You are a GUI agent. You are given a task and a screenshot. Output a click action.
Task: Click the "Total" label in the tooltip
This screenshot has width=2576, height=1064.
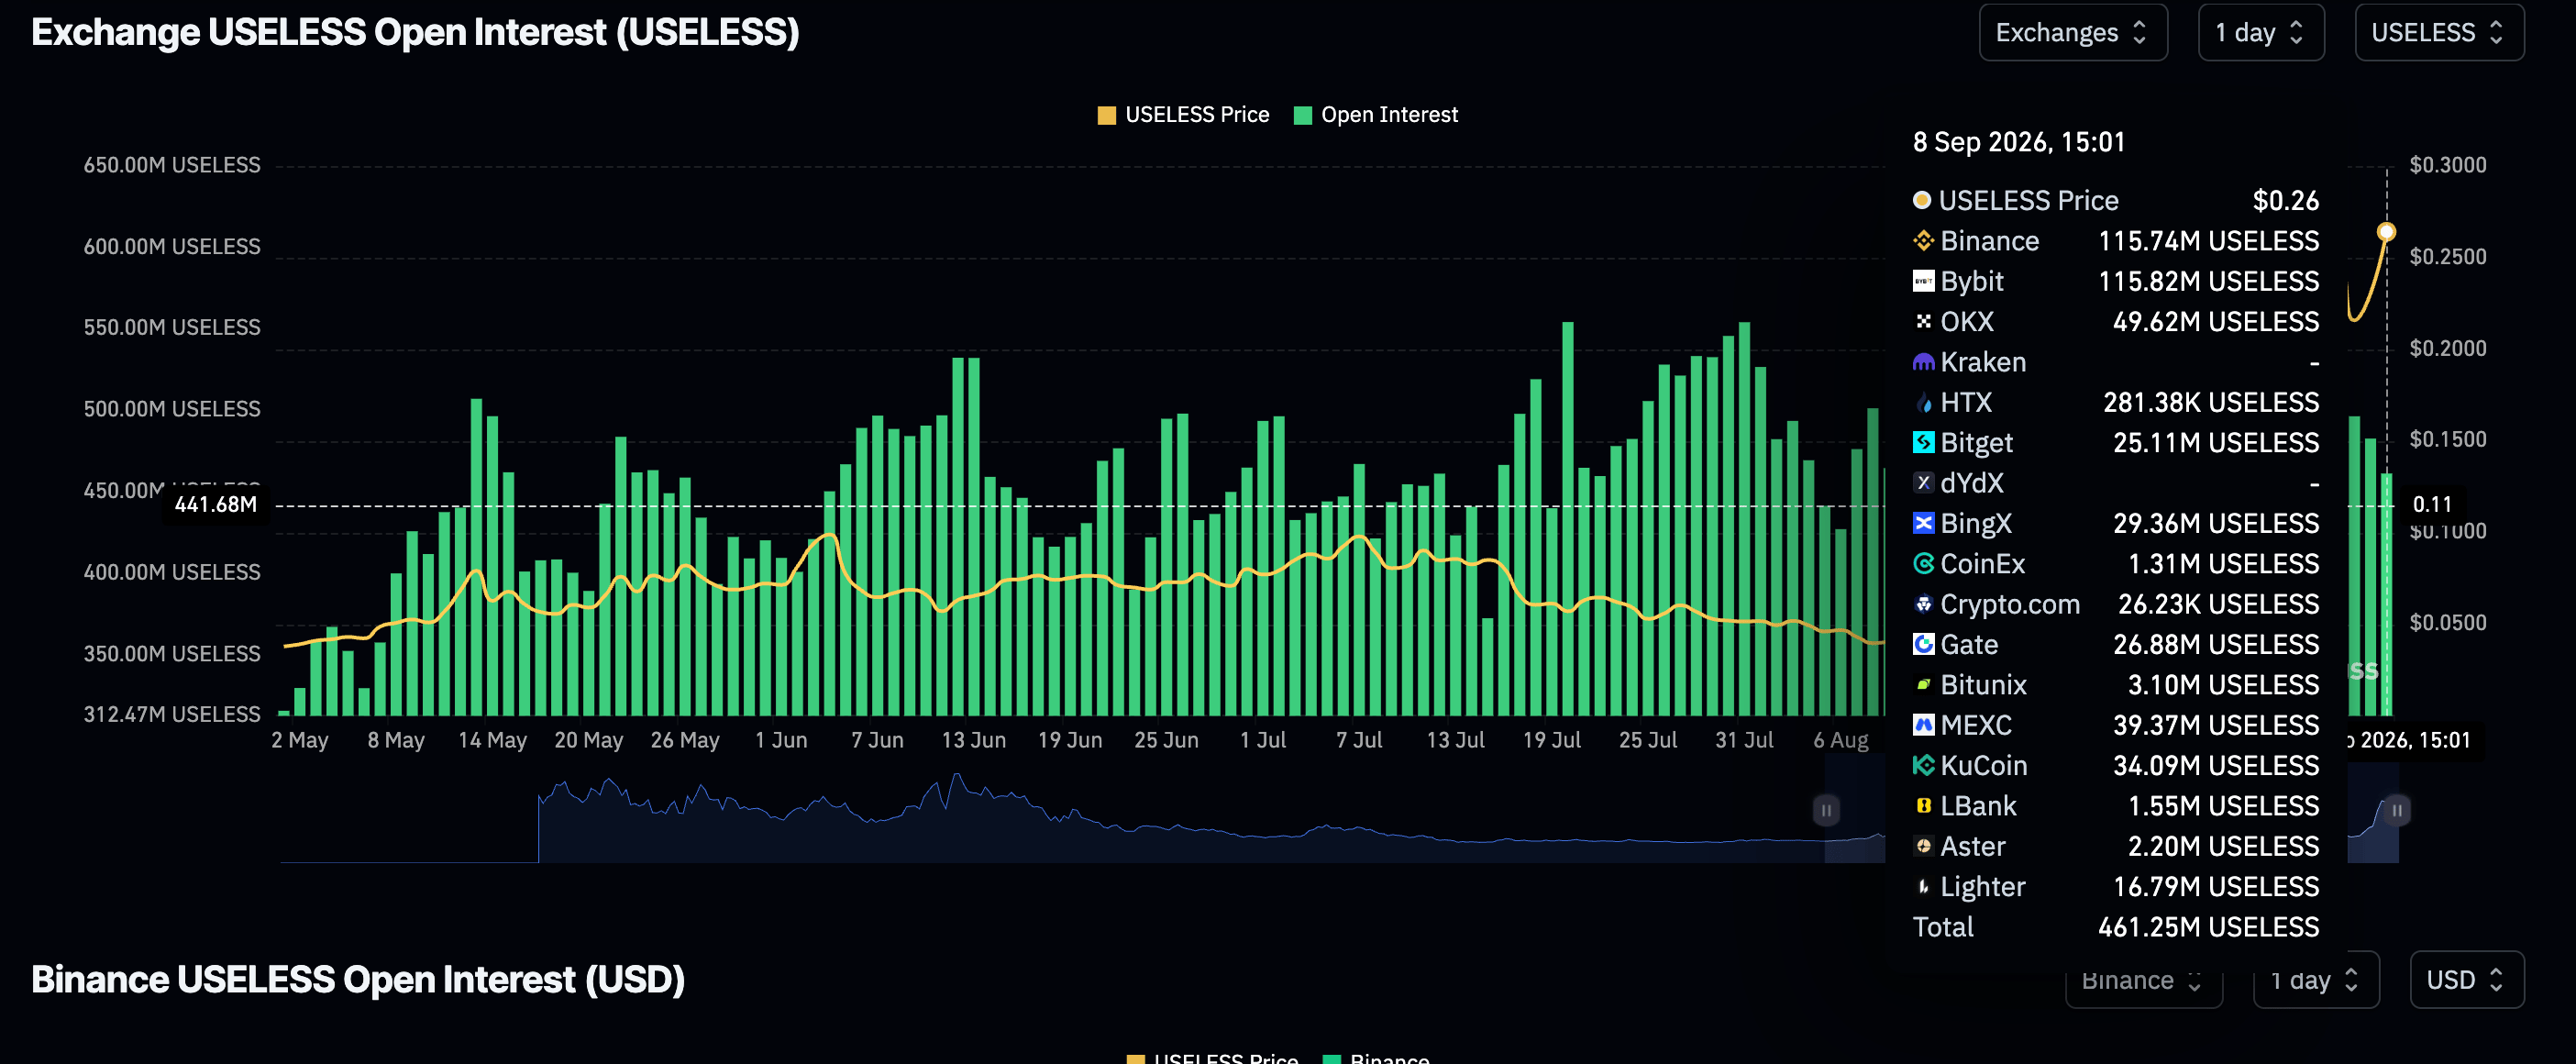(x=1942, y=927)
